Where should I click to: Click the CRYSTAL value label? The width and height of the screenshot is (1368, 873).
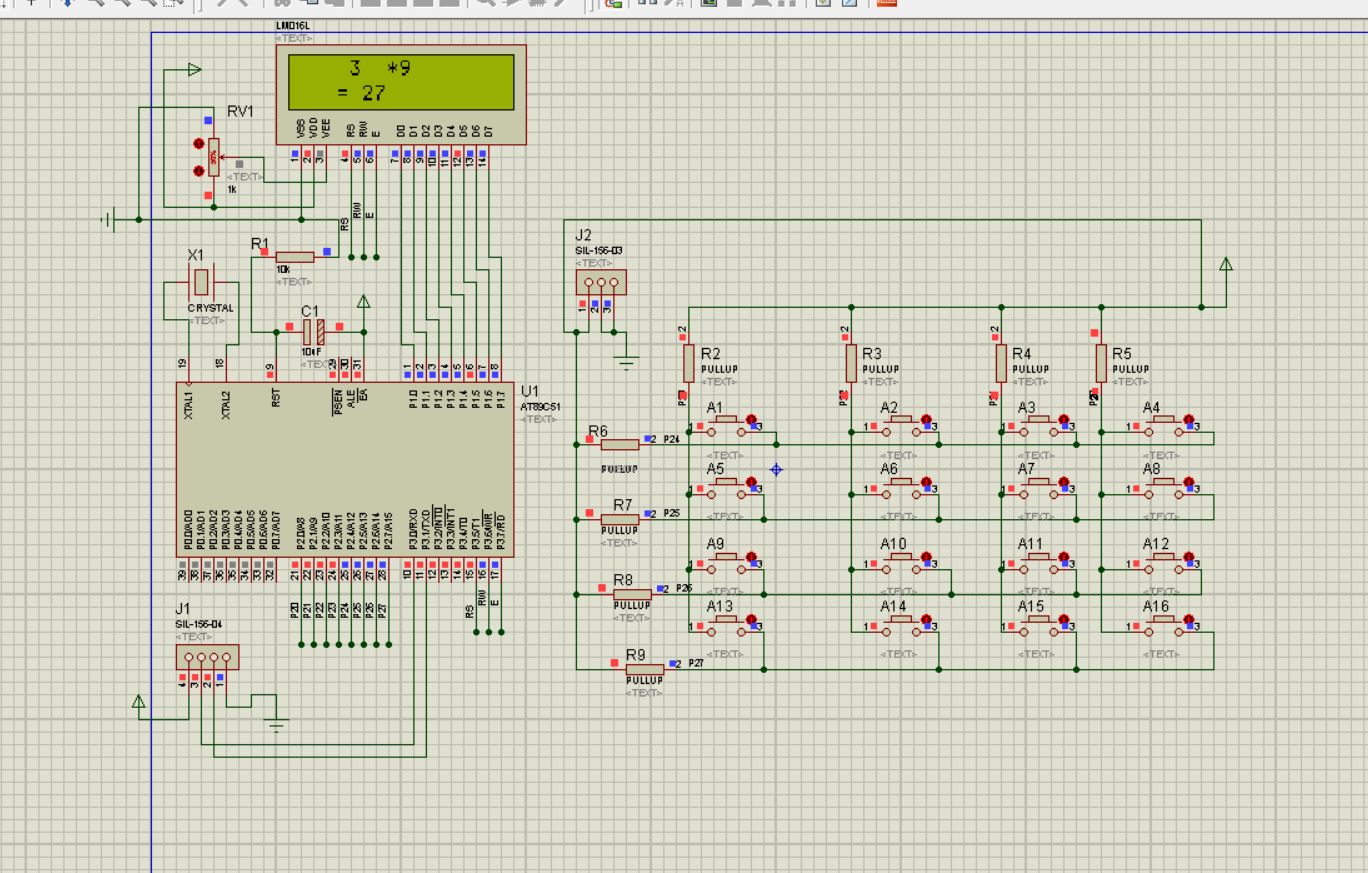210,308
